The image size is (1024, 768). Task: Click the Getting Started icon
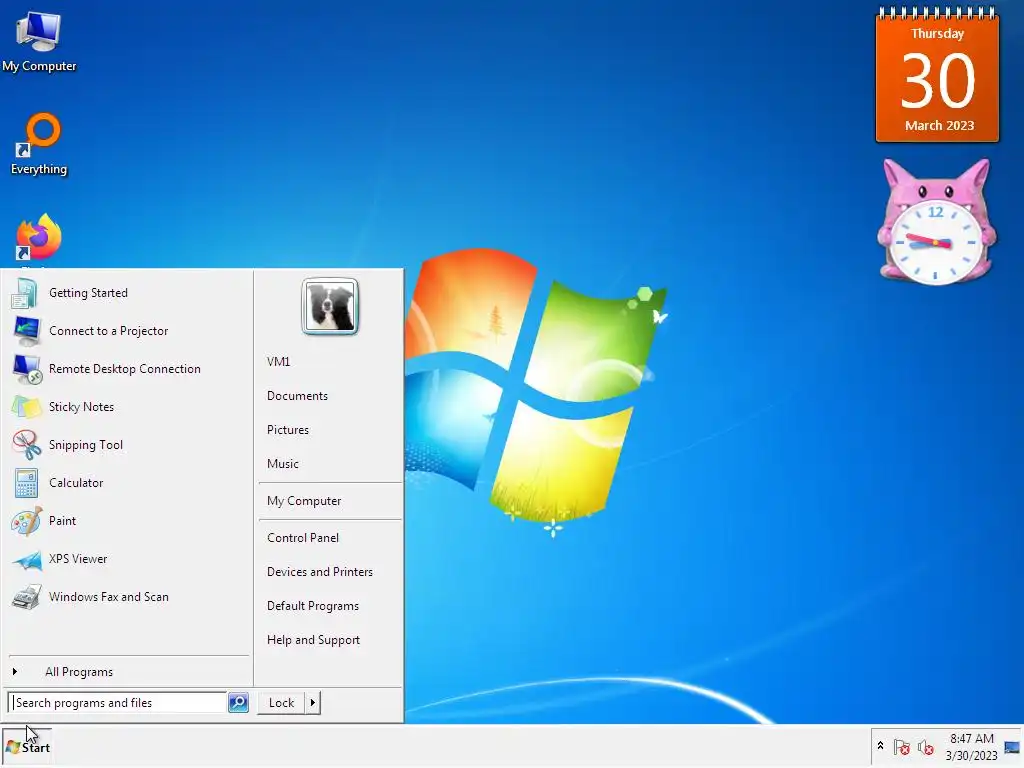point(26,293)
